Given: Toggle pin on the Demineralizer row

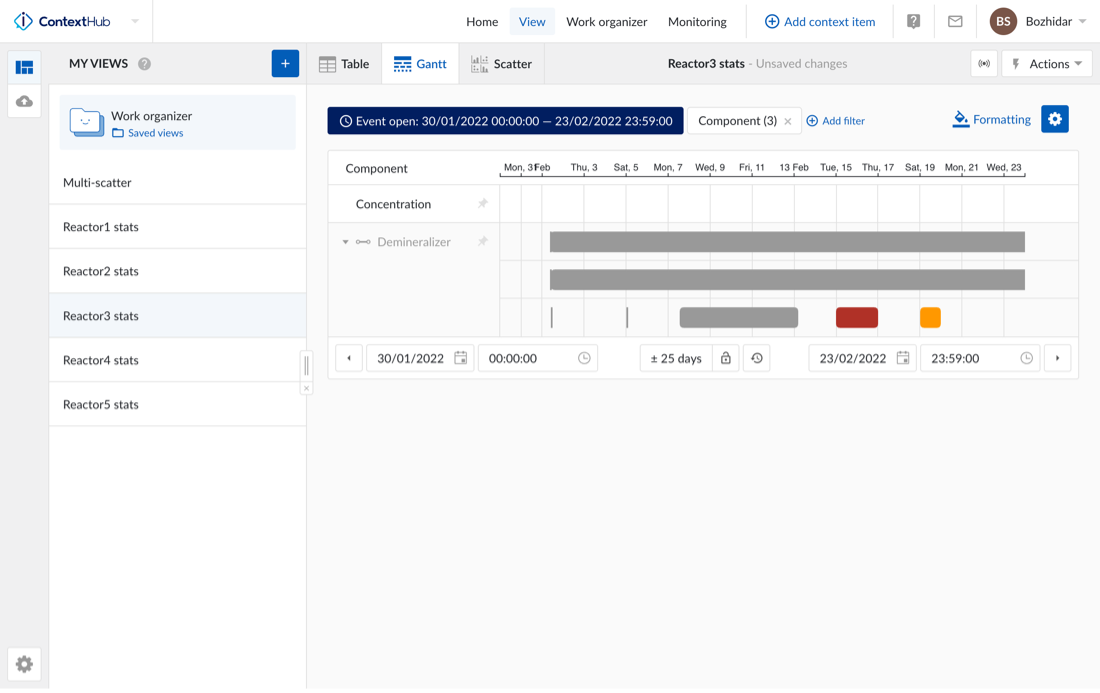Looking at the screenshot, I should [482, 242].
